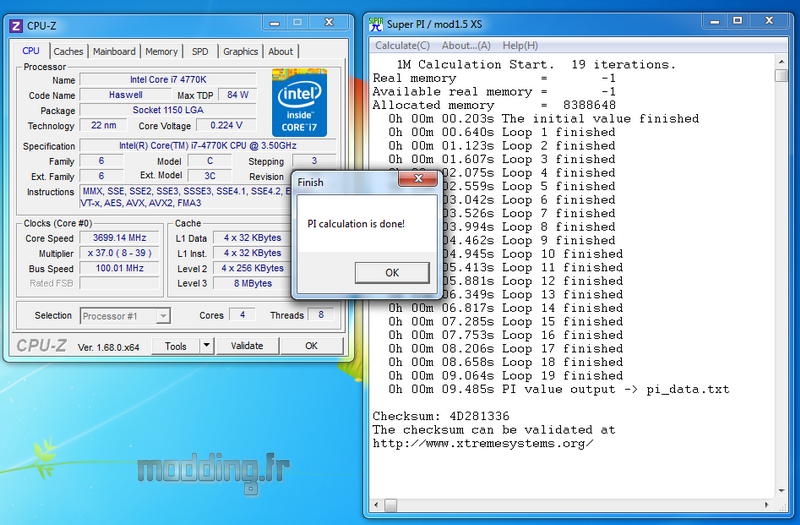
Task: Switch to the Caches tab
Action: [68, 52]
